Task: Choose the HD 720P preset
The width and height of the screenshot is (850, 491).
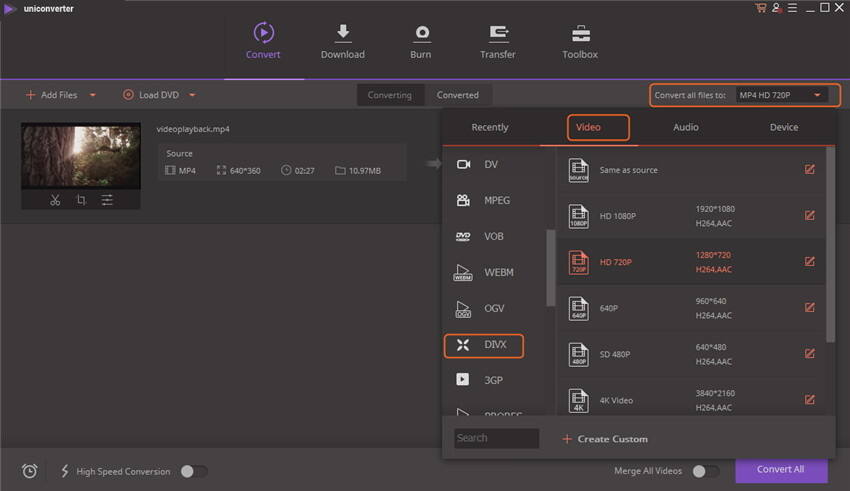Action: [691, 262]
